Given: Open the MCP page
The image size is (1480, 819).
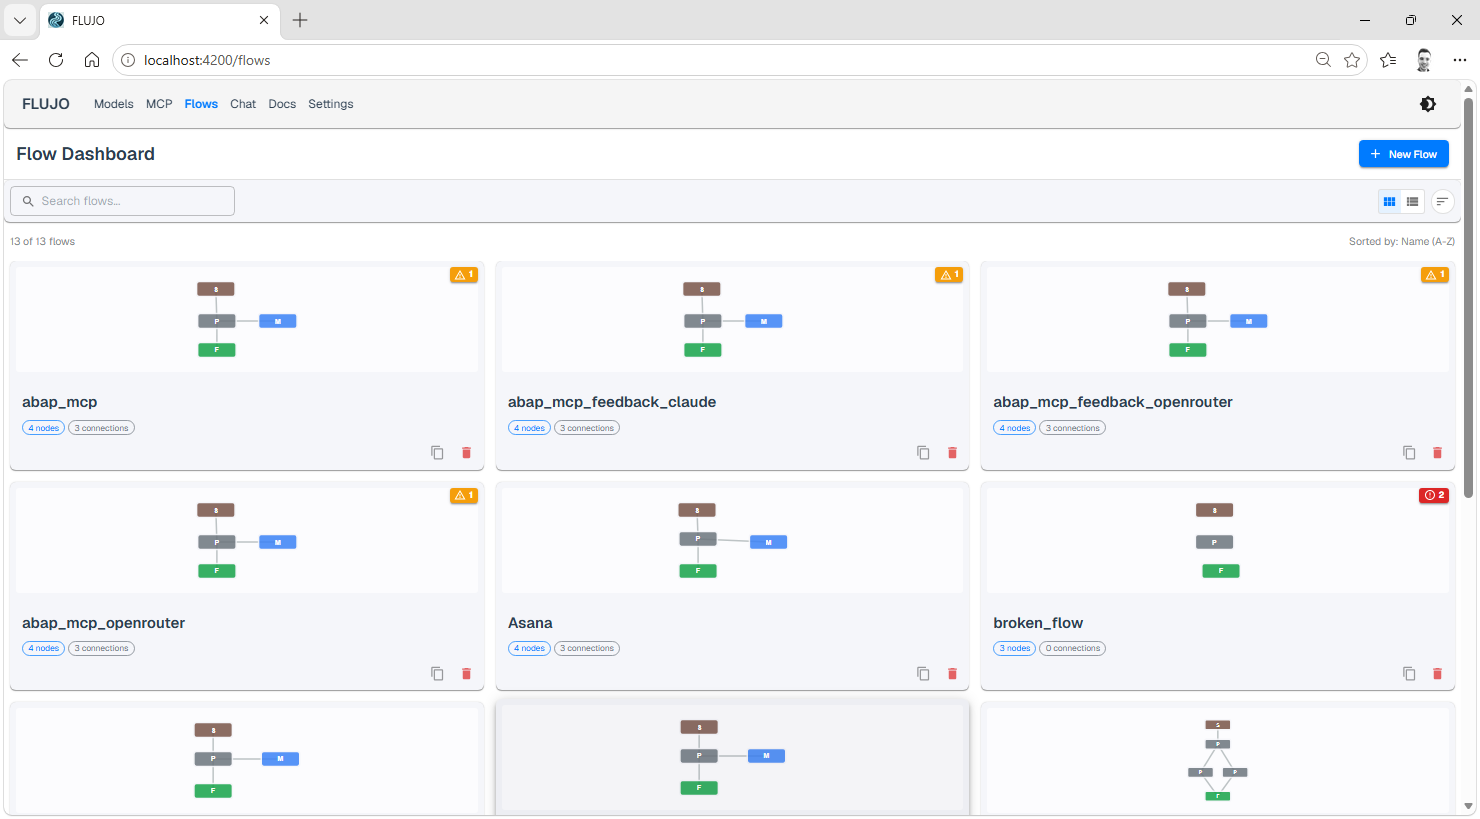Looking at the screenshot, I should tap(159, 104).
